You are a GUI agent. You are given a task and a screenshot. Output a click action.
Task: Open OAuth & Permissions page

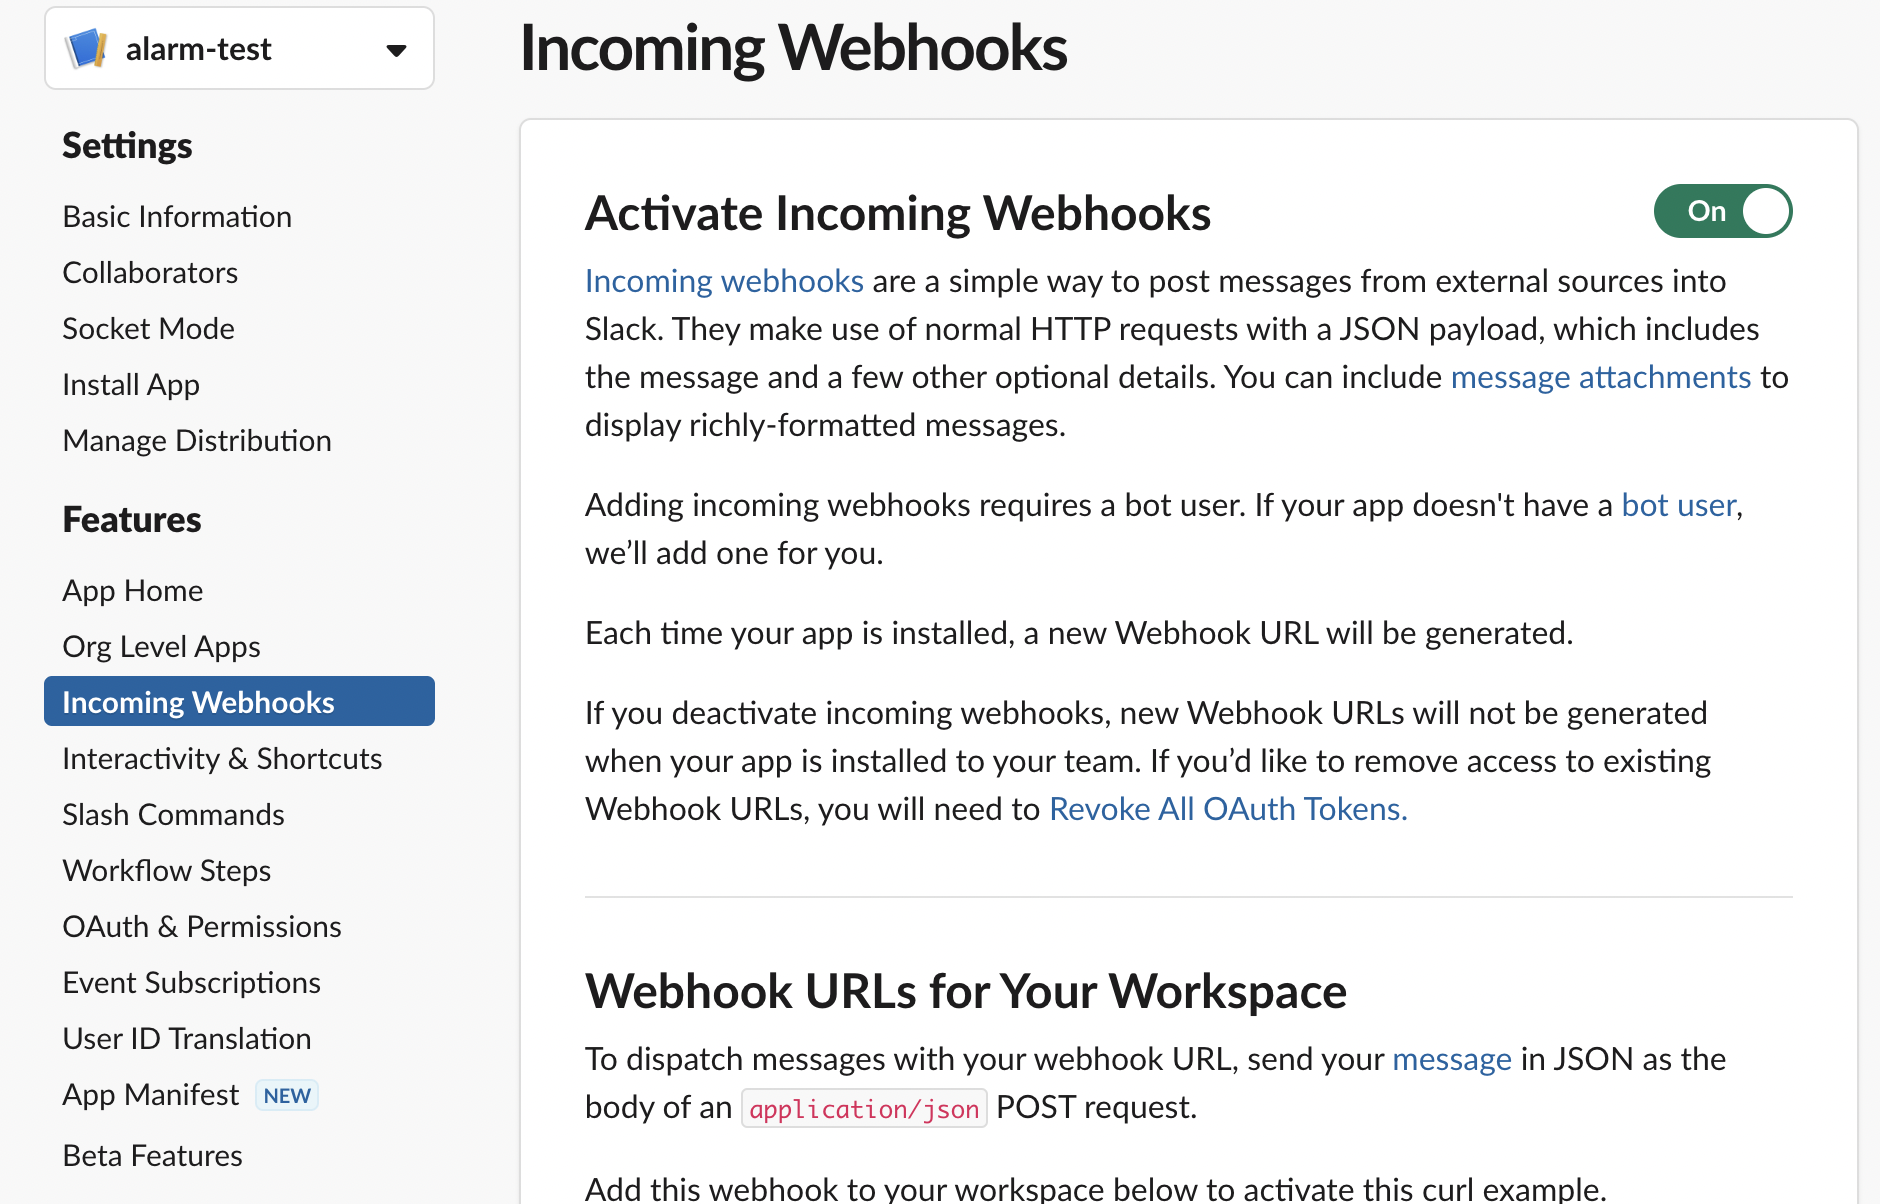[x=202, y=927]
